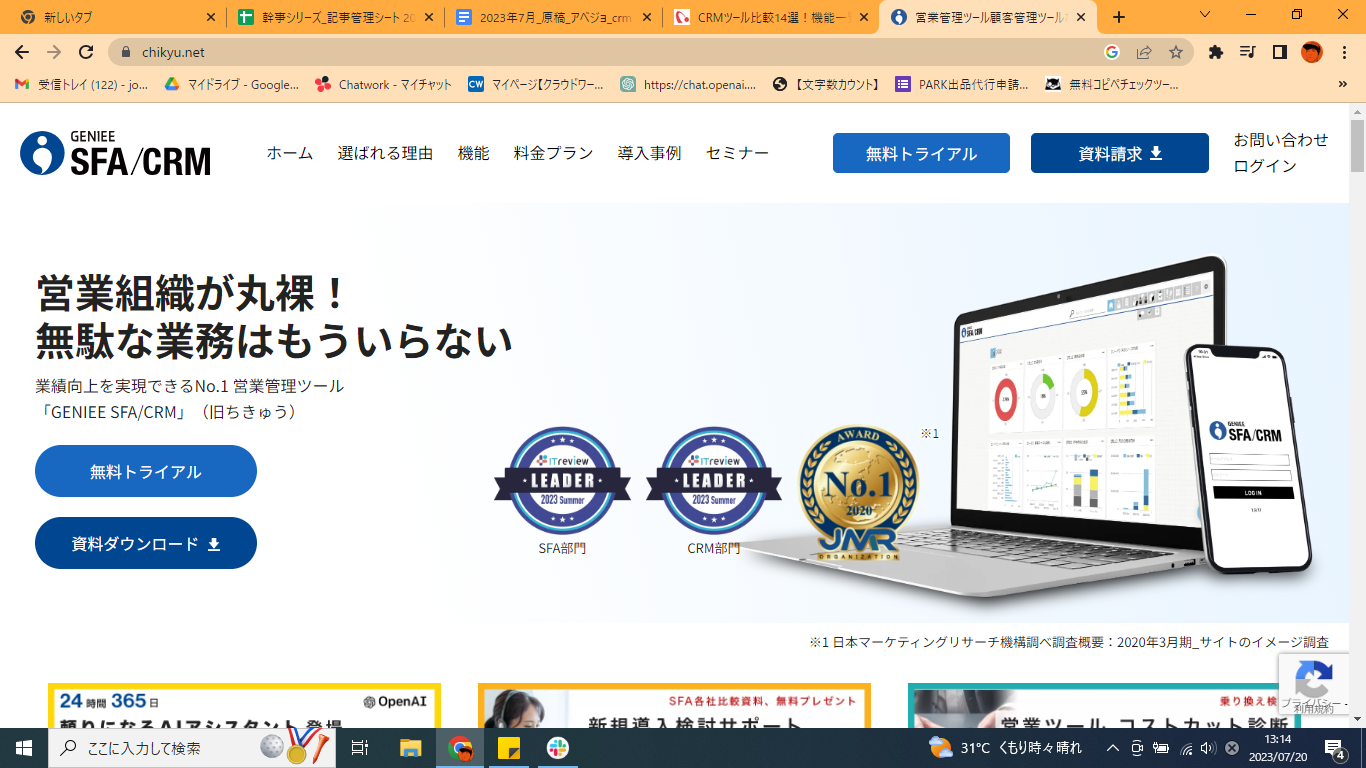Viewport: 1366px width, 768px height.
Task: Expand hidden bookmarks with double chevron
Action: (x=1343, y=85)
